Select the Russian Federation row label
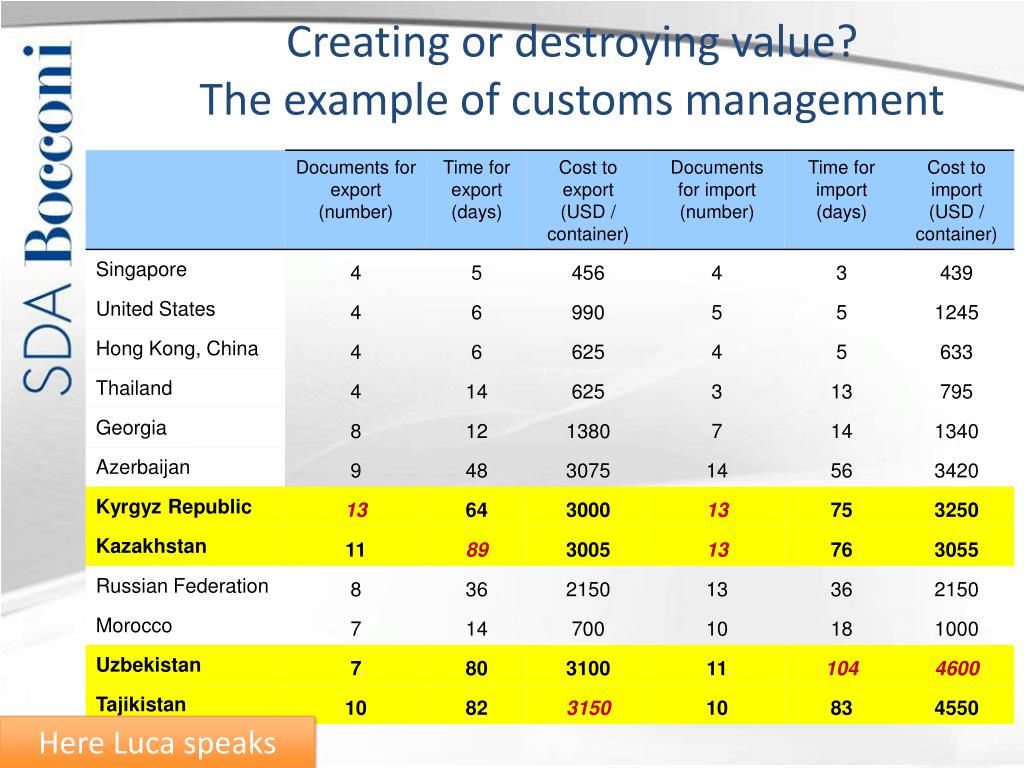 (x=182, y=586)
